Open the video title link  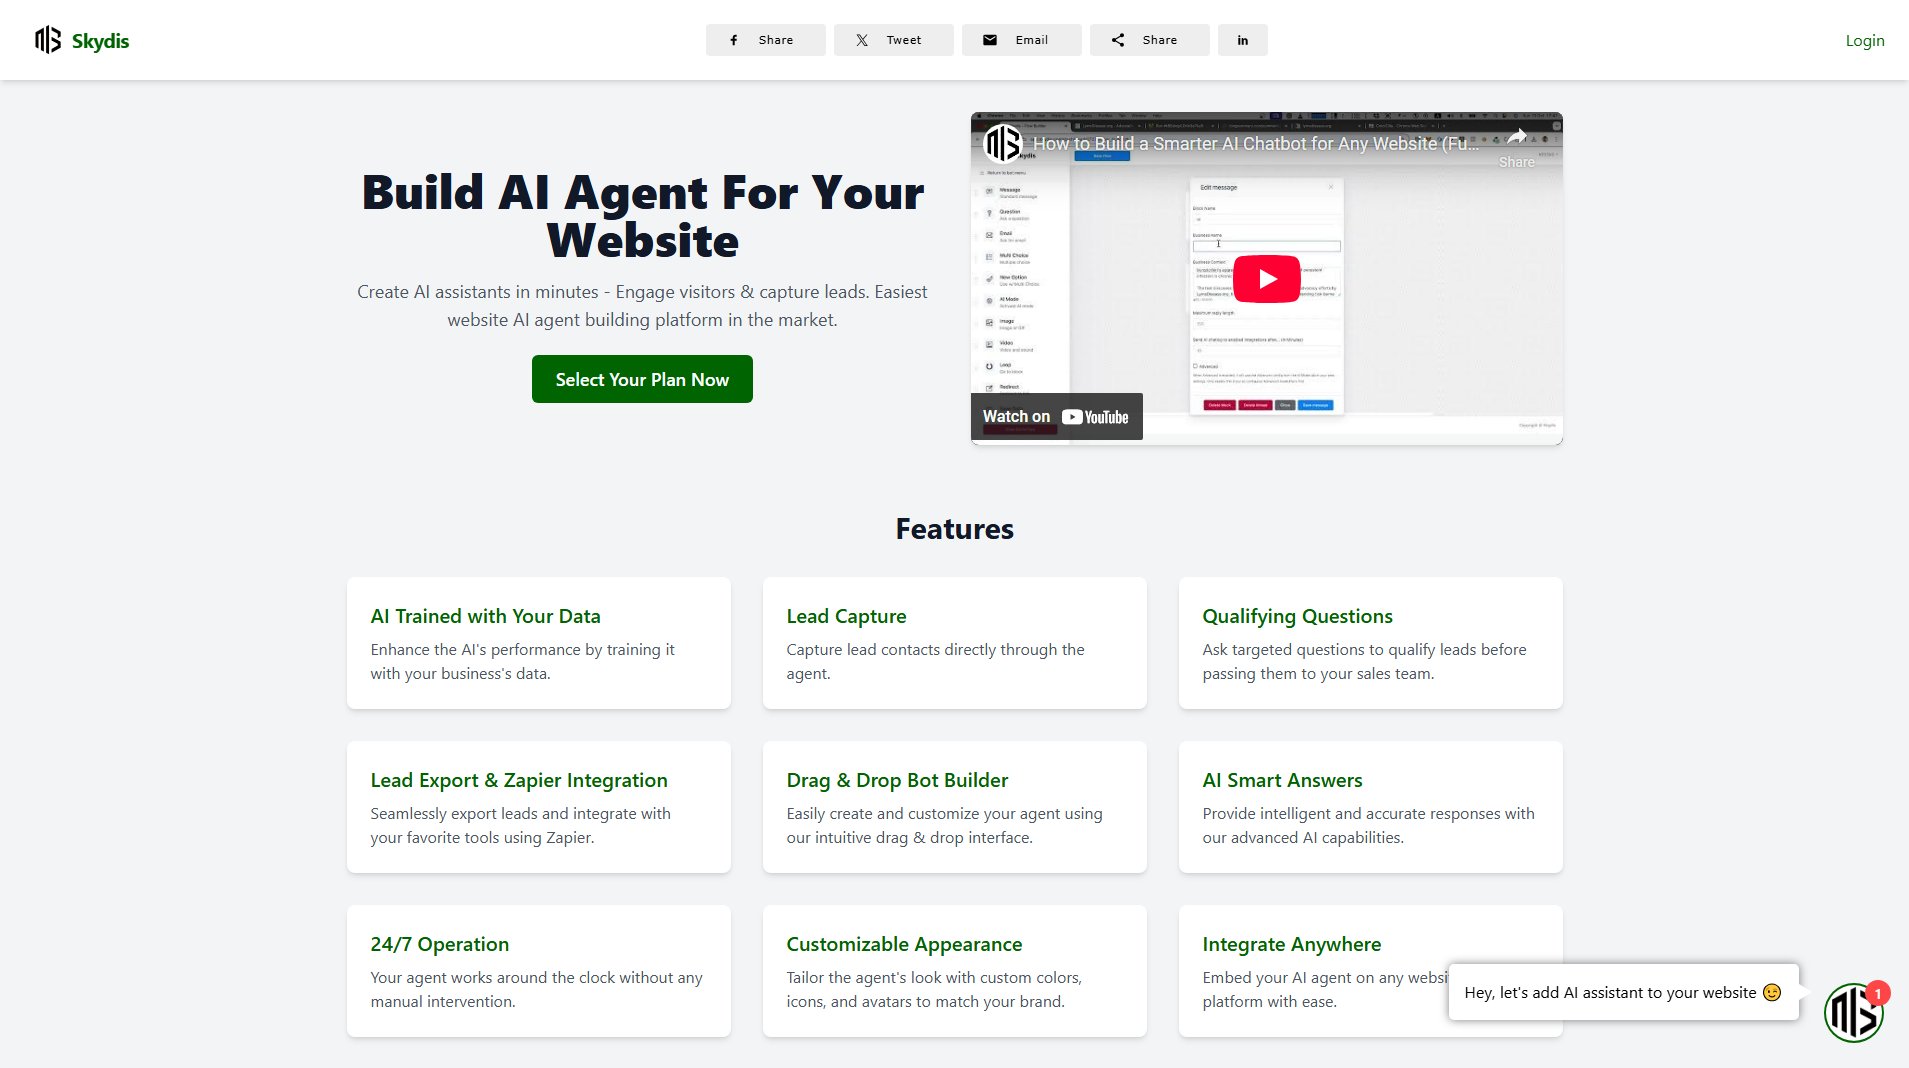pos(1255,144)
